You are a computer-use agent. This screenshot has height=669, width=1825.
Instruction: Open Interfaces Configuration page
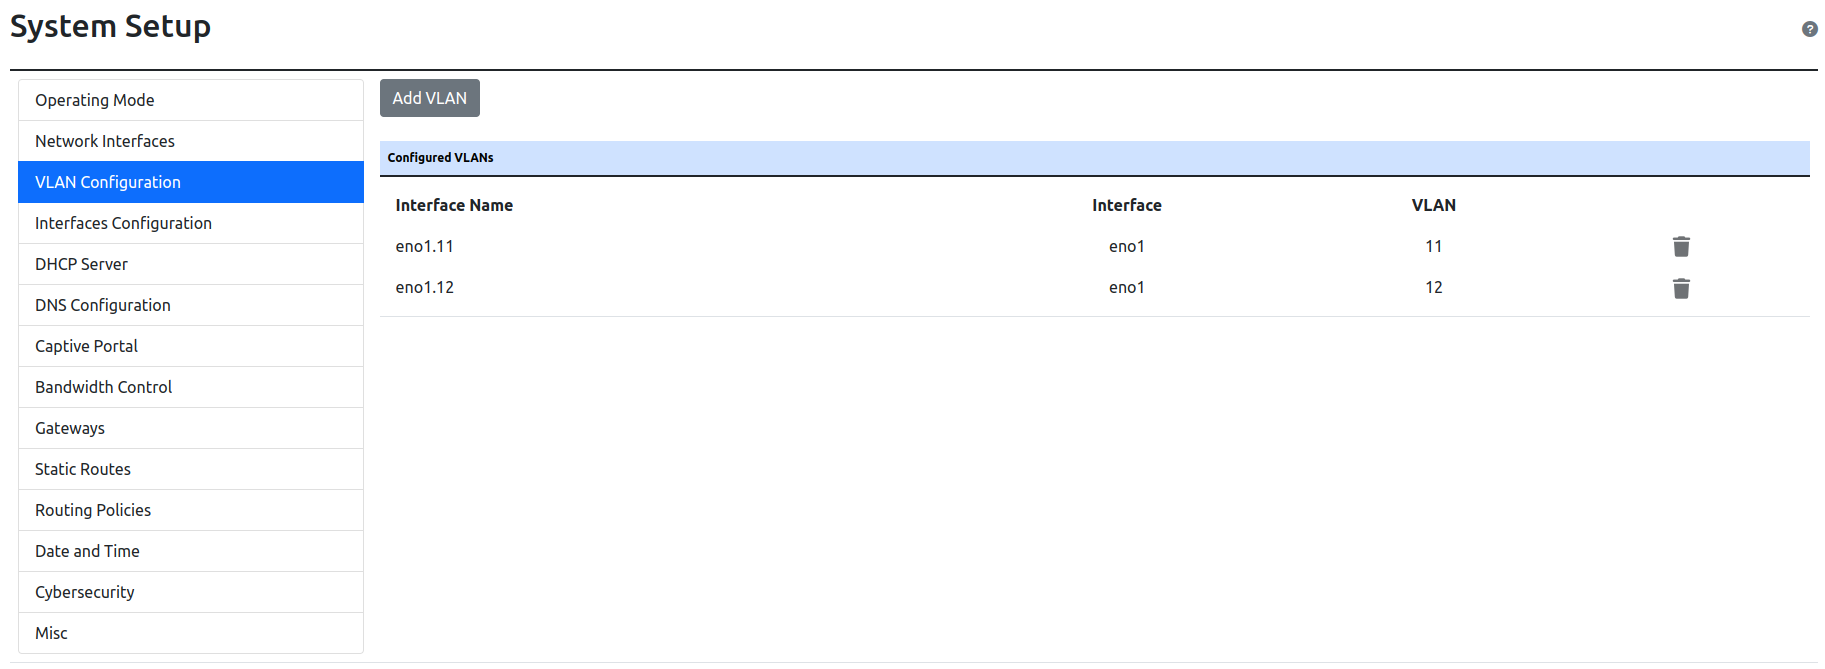123,223
